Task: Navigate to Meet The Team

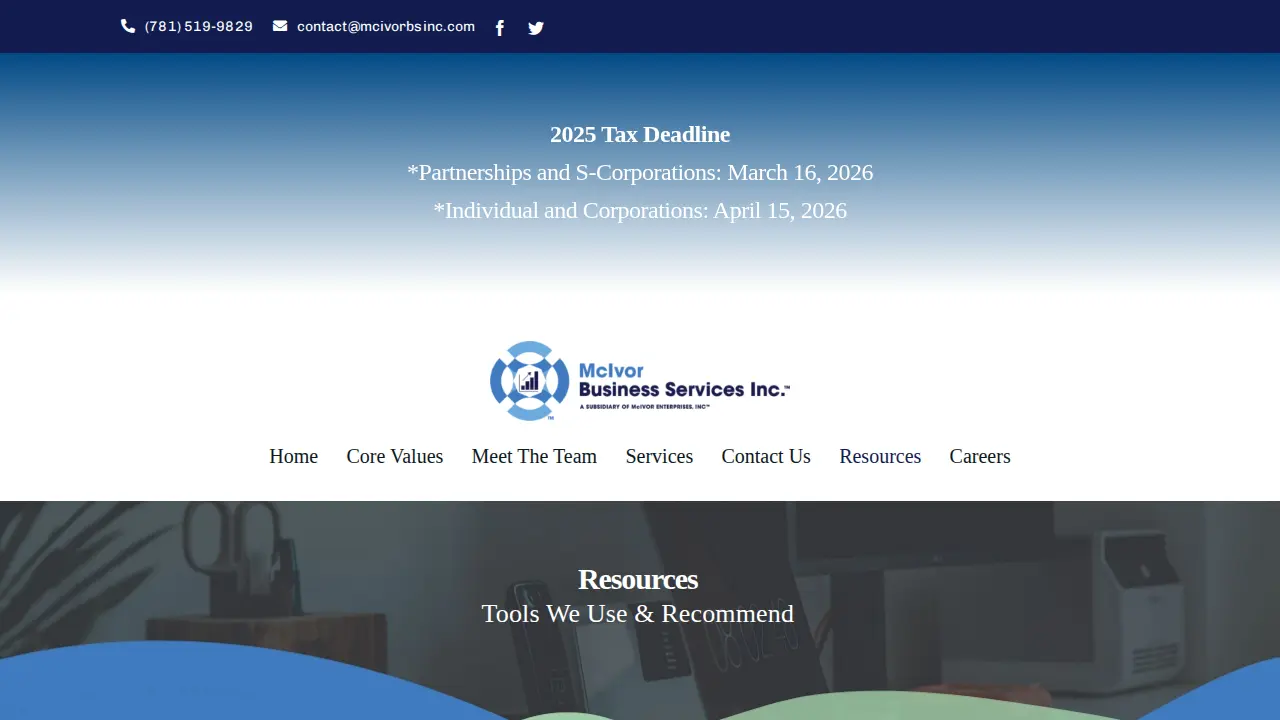Action: [534, 456]
